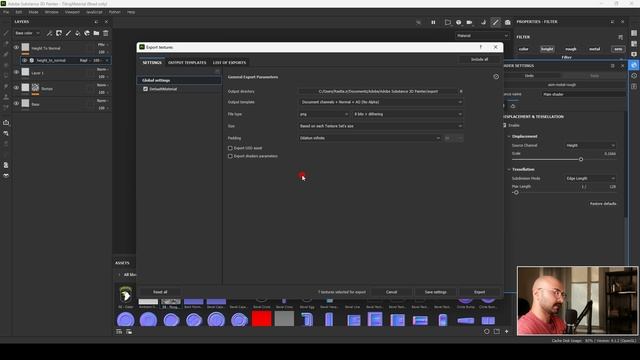
Task: Delete layer using the trash icon
Action: (106, 33)
